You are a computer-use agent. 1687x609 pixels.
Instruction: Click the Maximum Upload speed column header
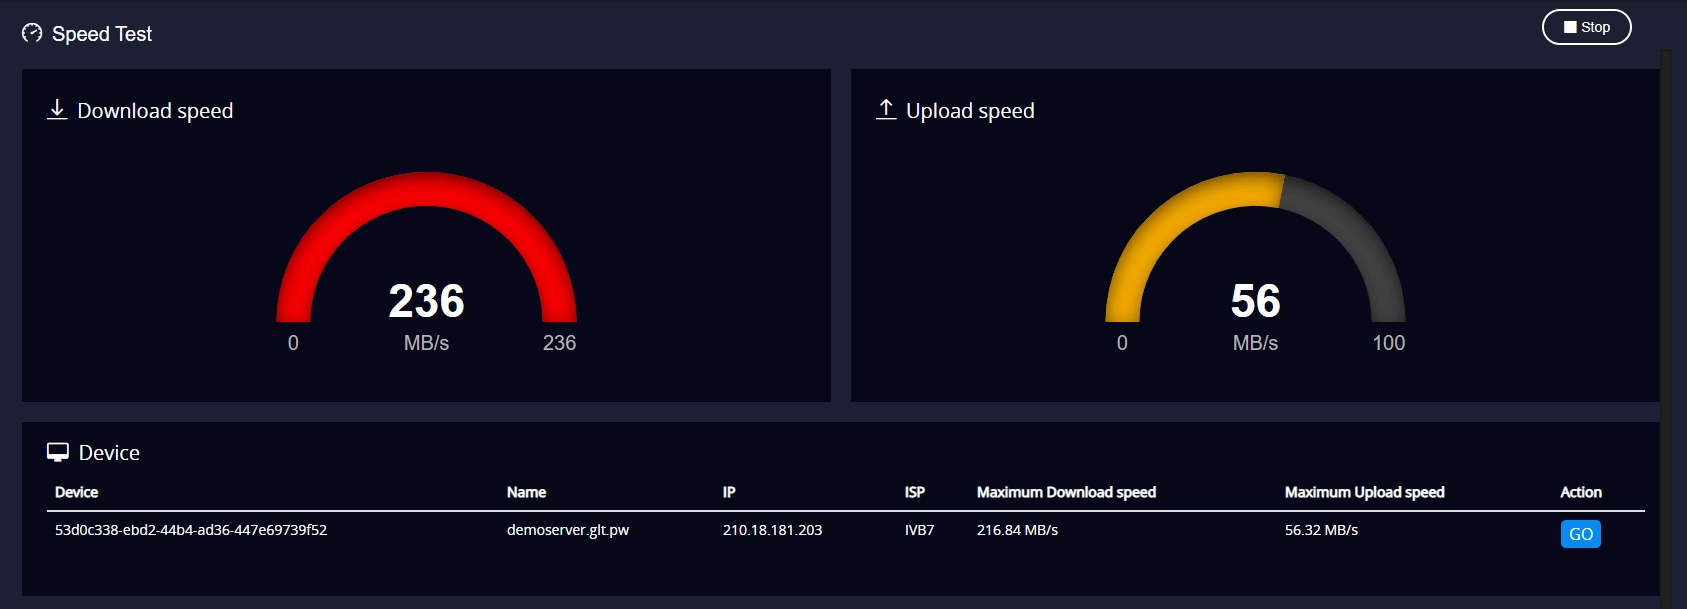[1364, 492]
